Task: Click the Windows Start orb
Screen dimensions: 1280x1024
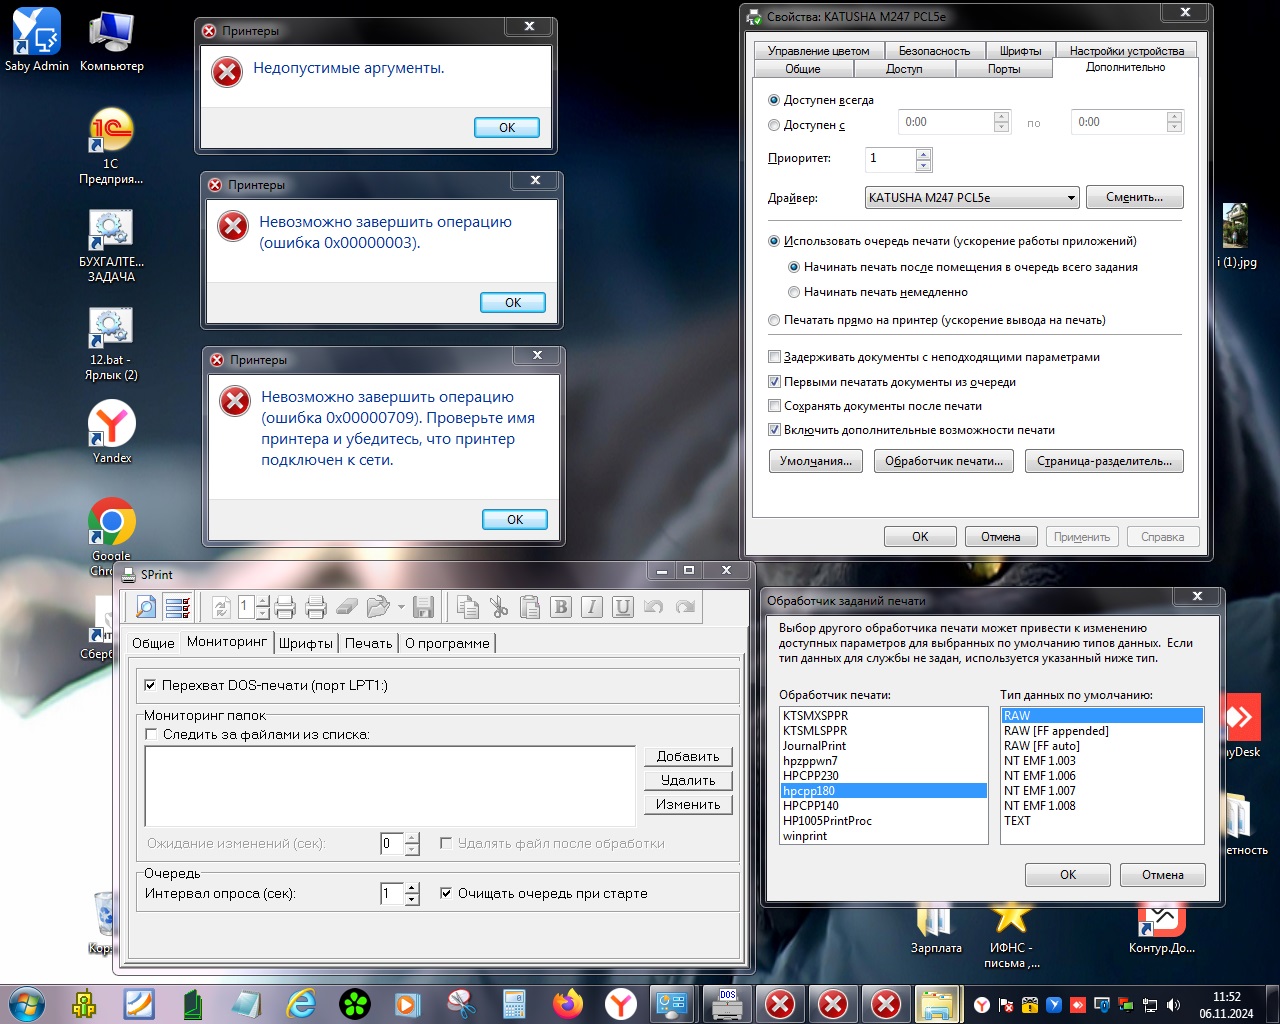Action: click(26, 1003)
